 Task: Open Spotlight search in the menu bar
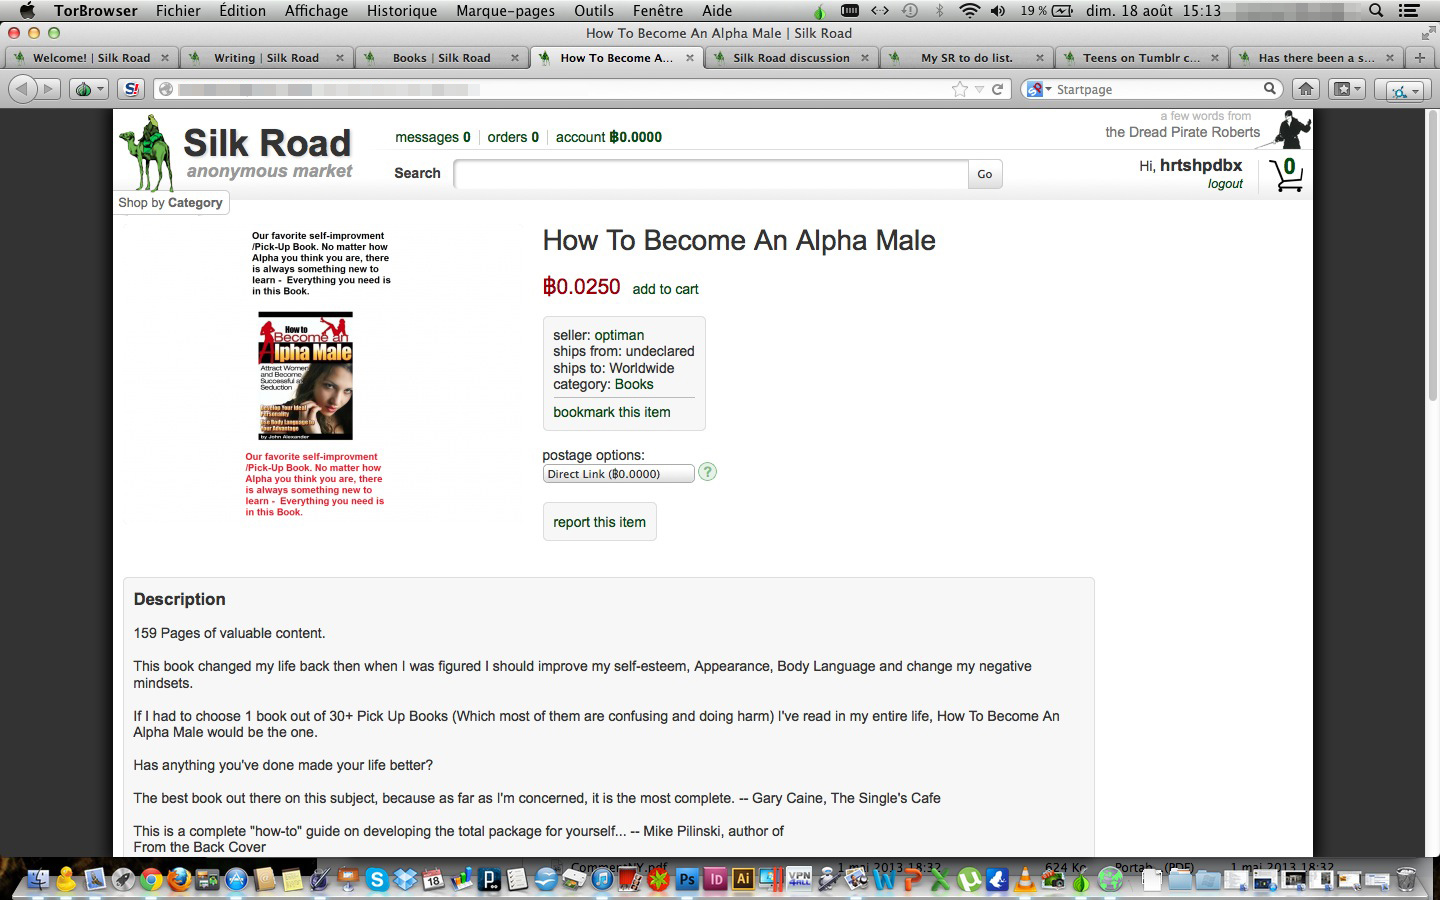1376,11
